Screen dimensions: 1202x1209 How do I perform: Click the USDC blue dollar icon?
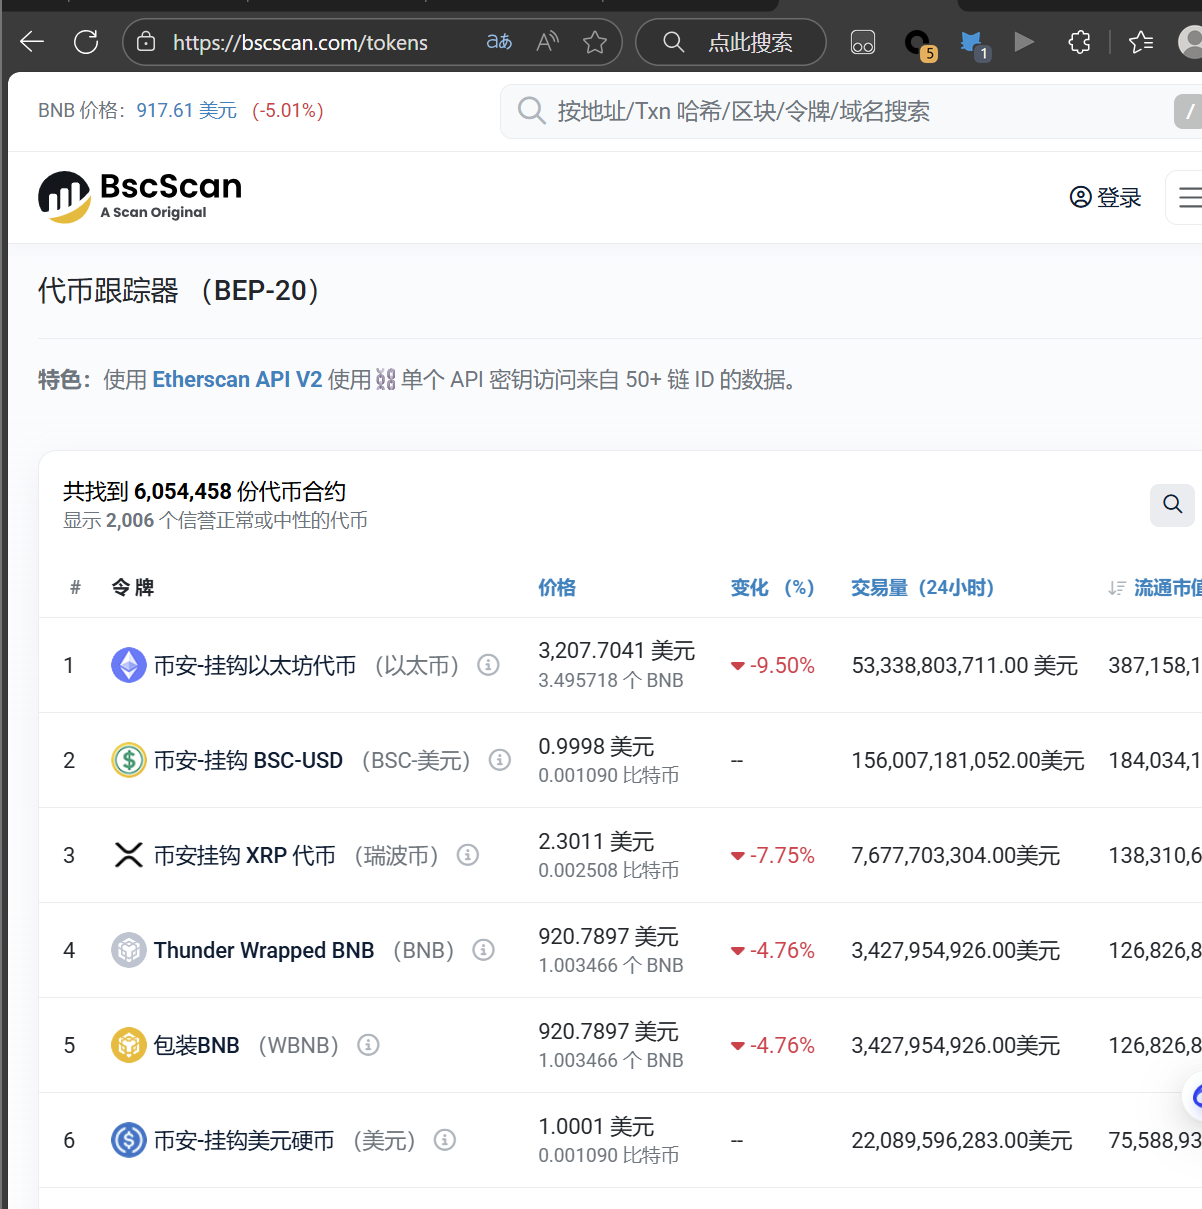click(x=129, y=1140)
